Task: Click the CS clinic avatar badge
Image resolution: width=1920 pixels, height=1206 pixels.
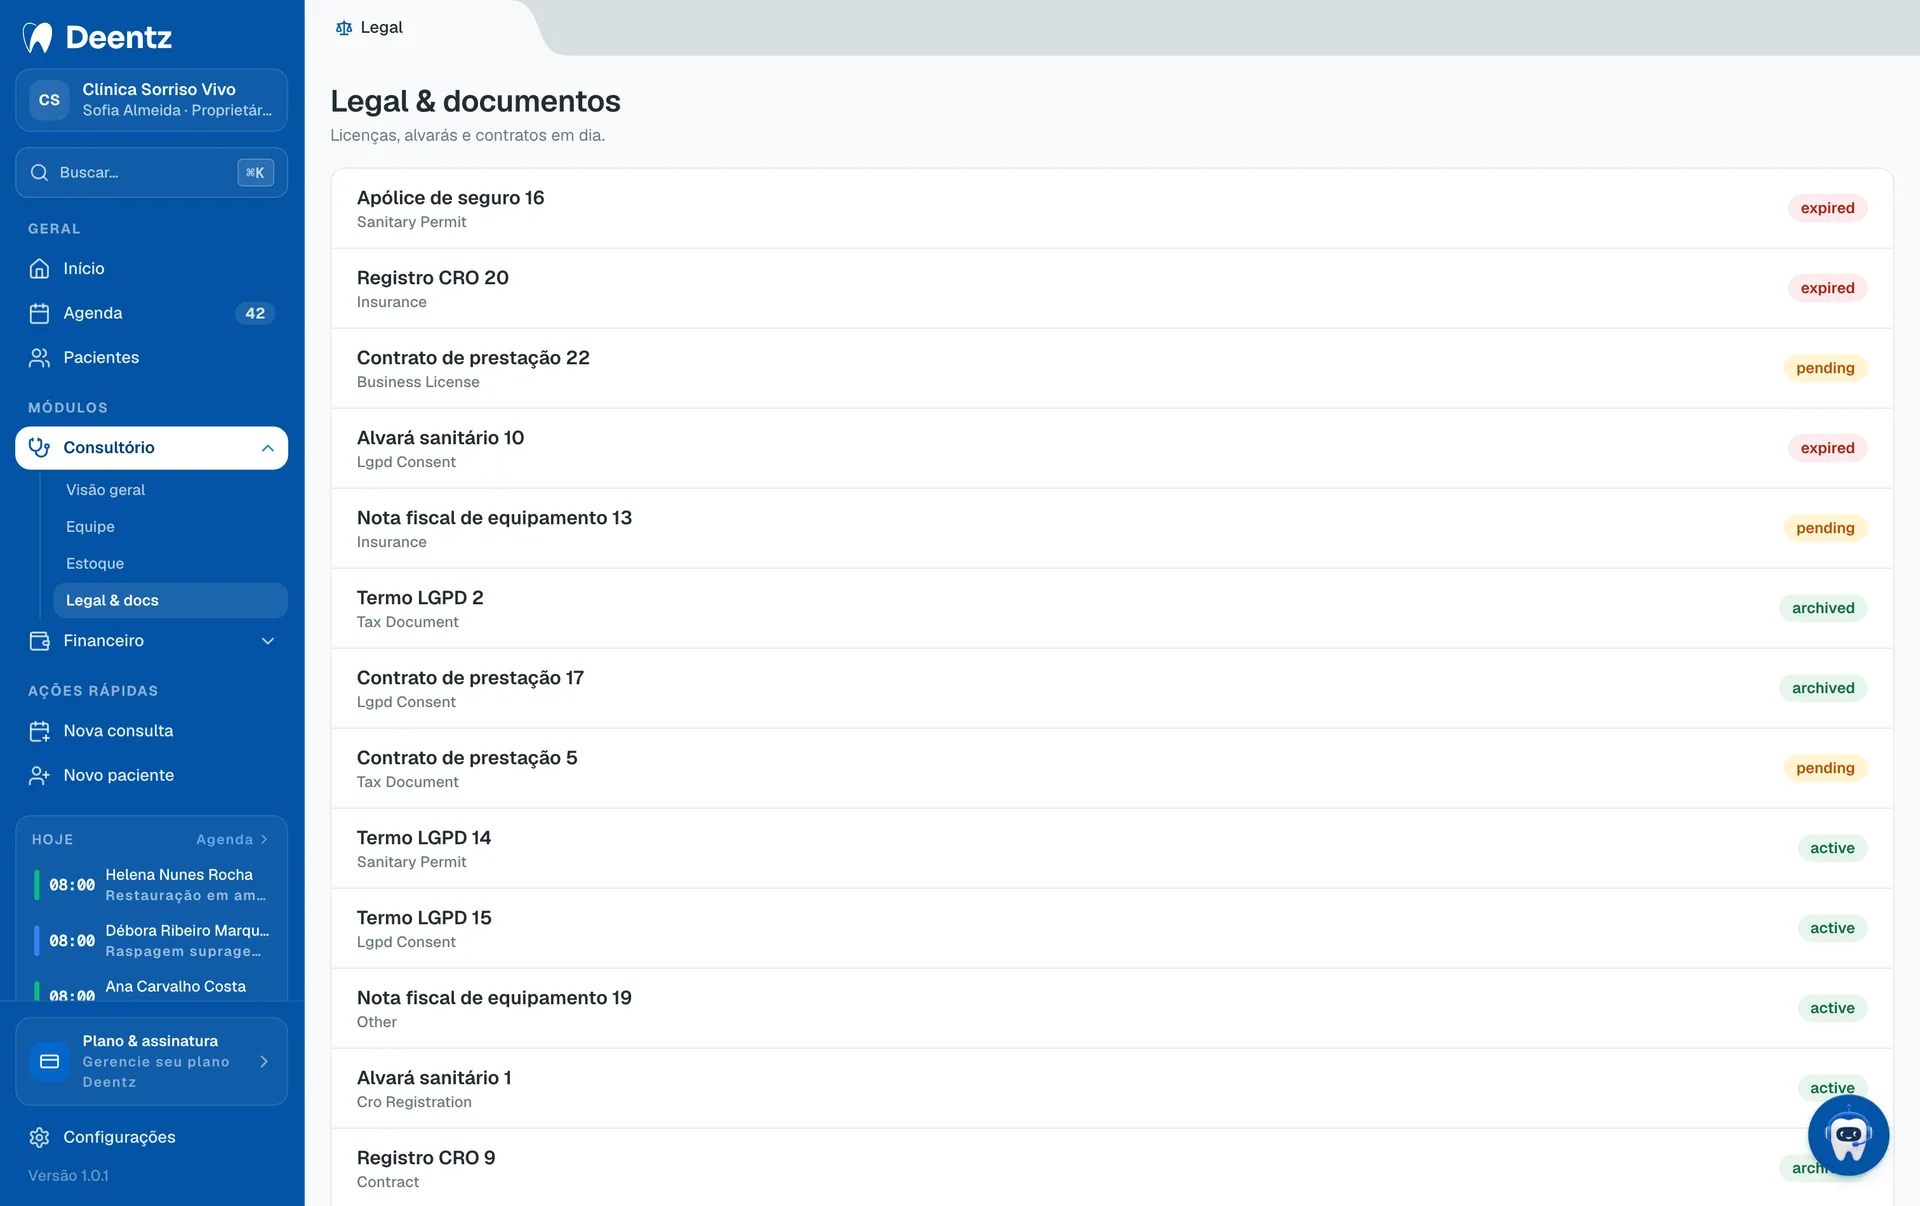Action: 49,100
